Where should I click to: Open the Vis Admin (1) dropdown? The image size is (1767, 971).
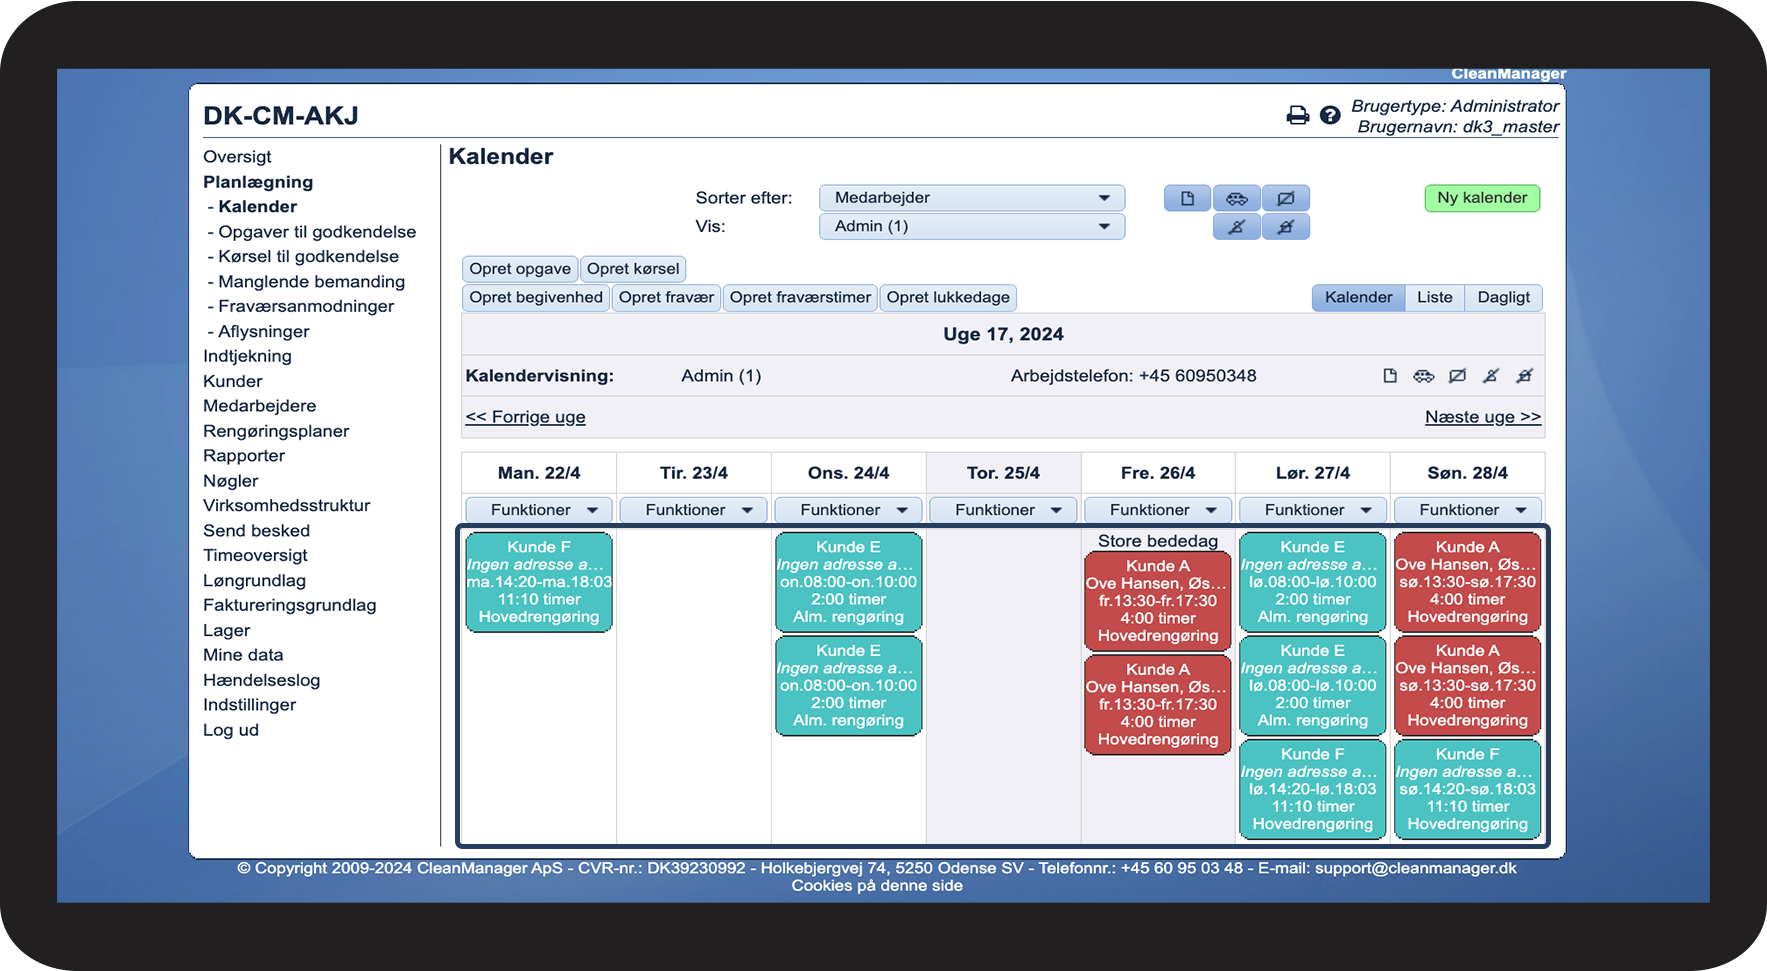(972, 226)
